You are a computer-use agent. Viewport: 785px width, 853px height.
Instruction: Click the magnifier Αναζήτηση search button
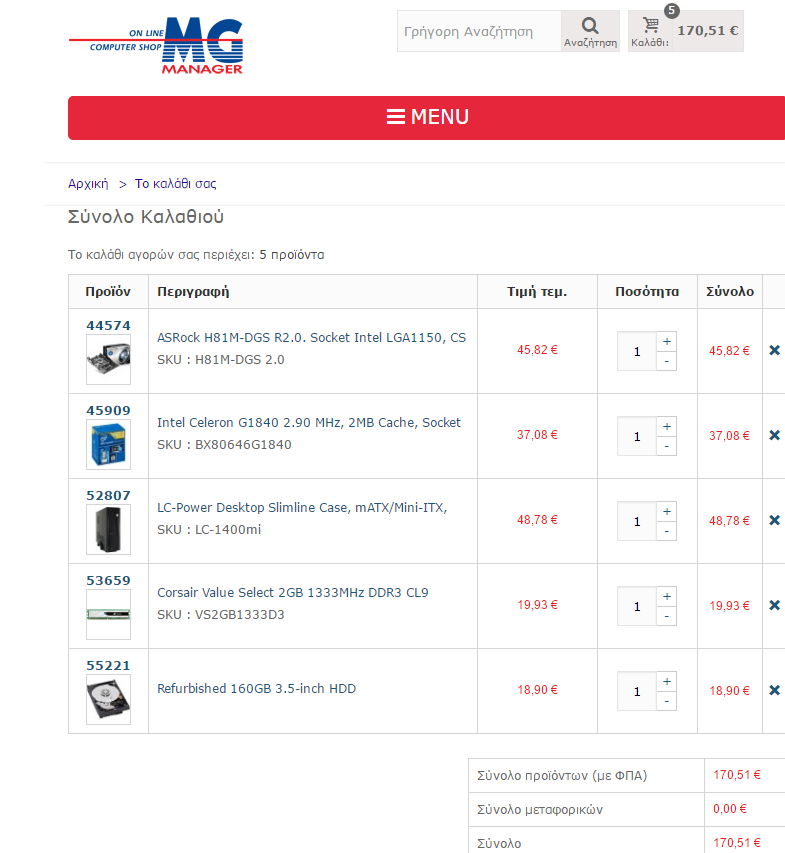(590, 32)
